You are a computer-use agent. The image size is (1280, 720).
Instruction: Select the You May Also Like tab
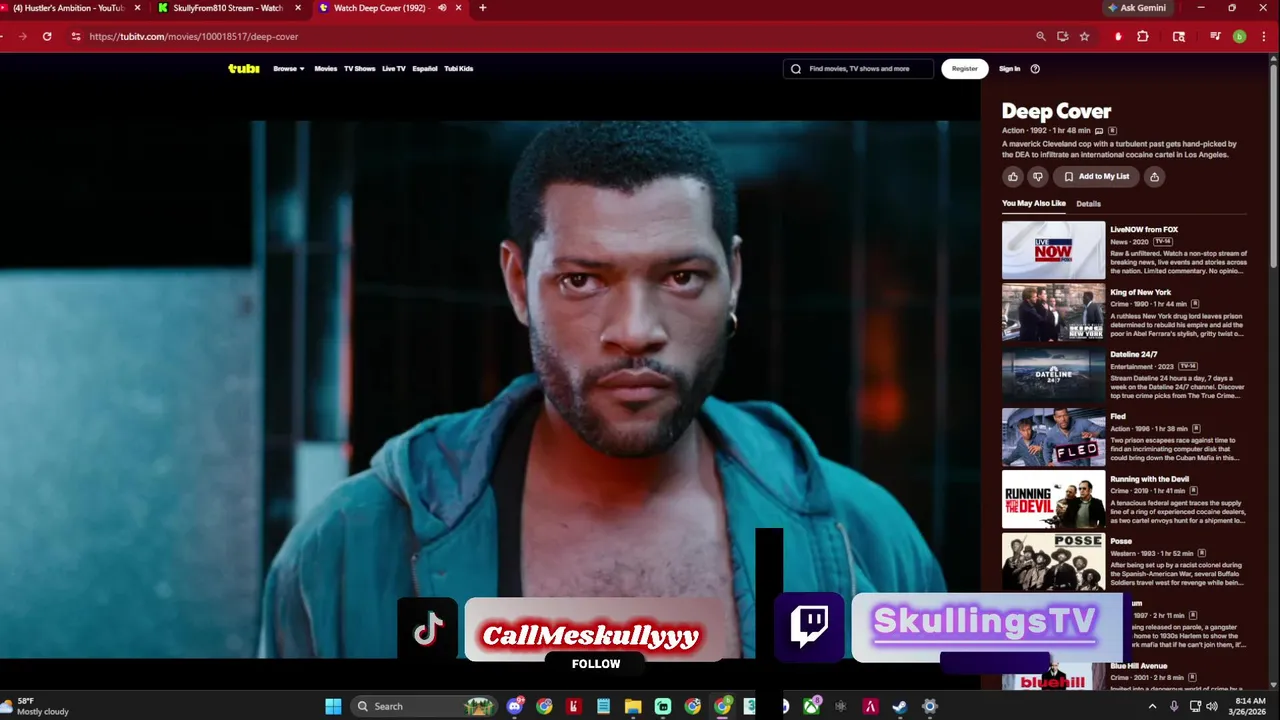point(1034,204)
